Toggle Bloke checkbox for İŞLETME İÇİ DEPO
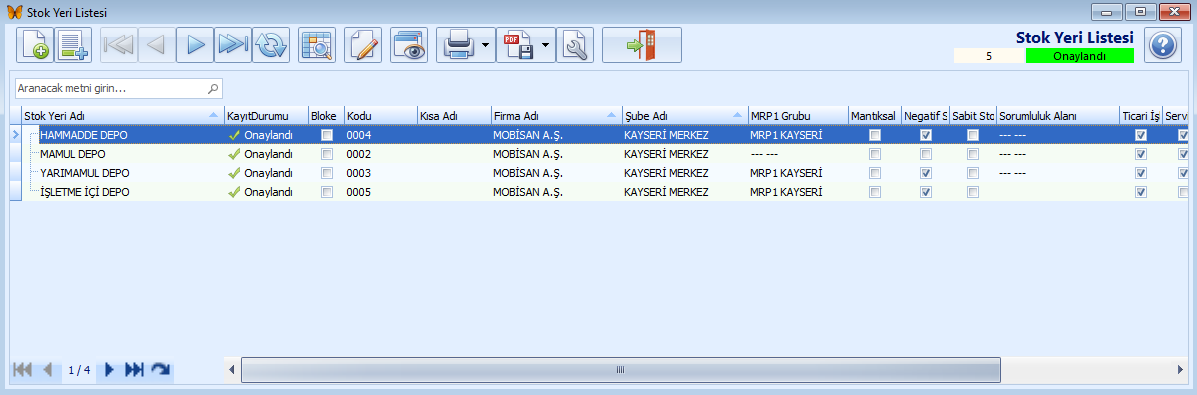1197x395 pixels. [x=327, y=192]
